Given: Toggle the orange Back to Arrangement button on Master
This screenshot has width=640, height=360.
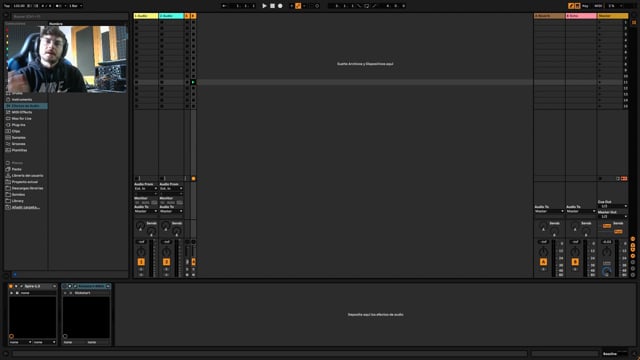Looking at the screenshot, I should (624, 178).
